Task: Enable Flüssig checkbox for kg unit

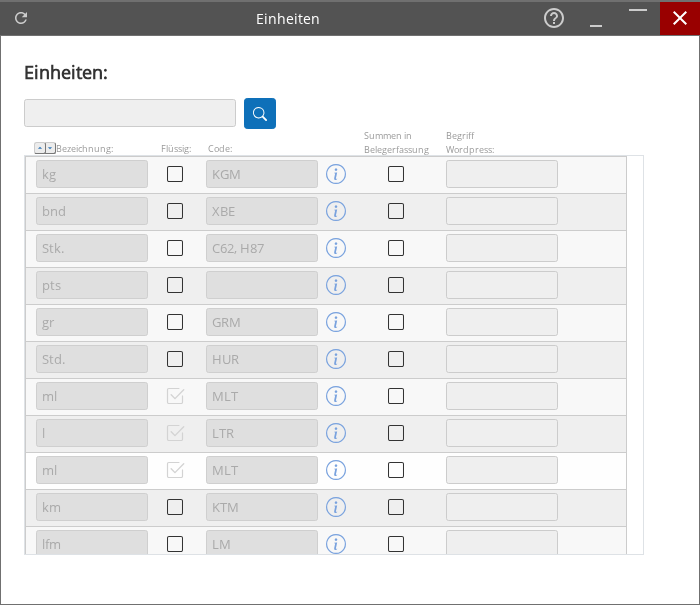Action: [175, 174]
